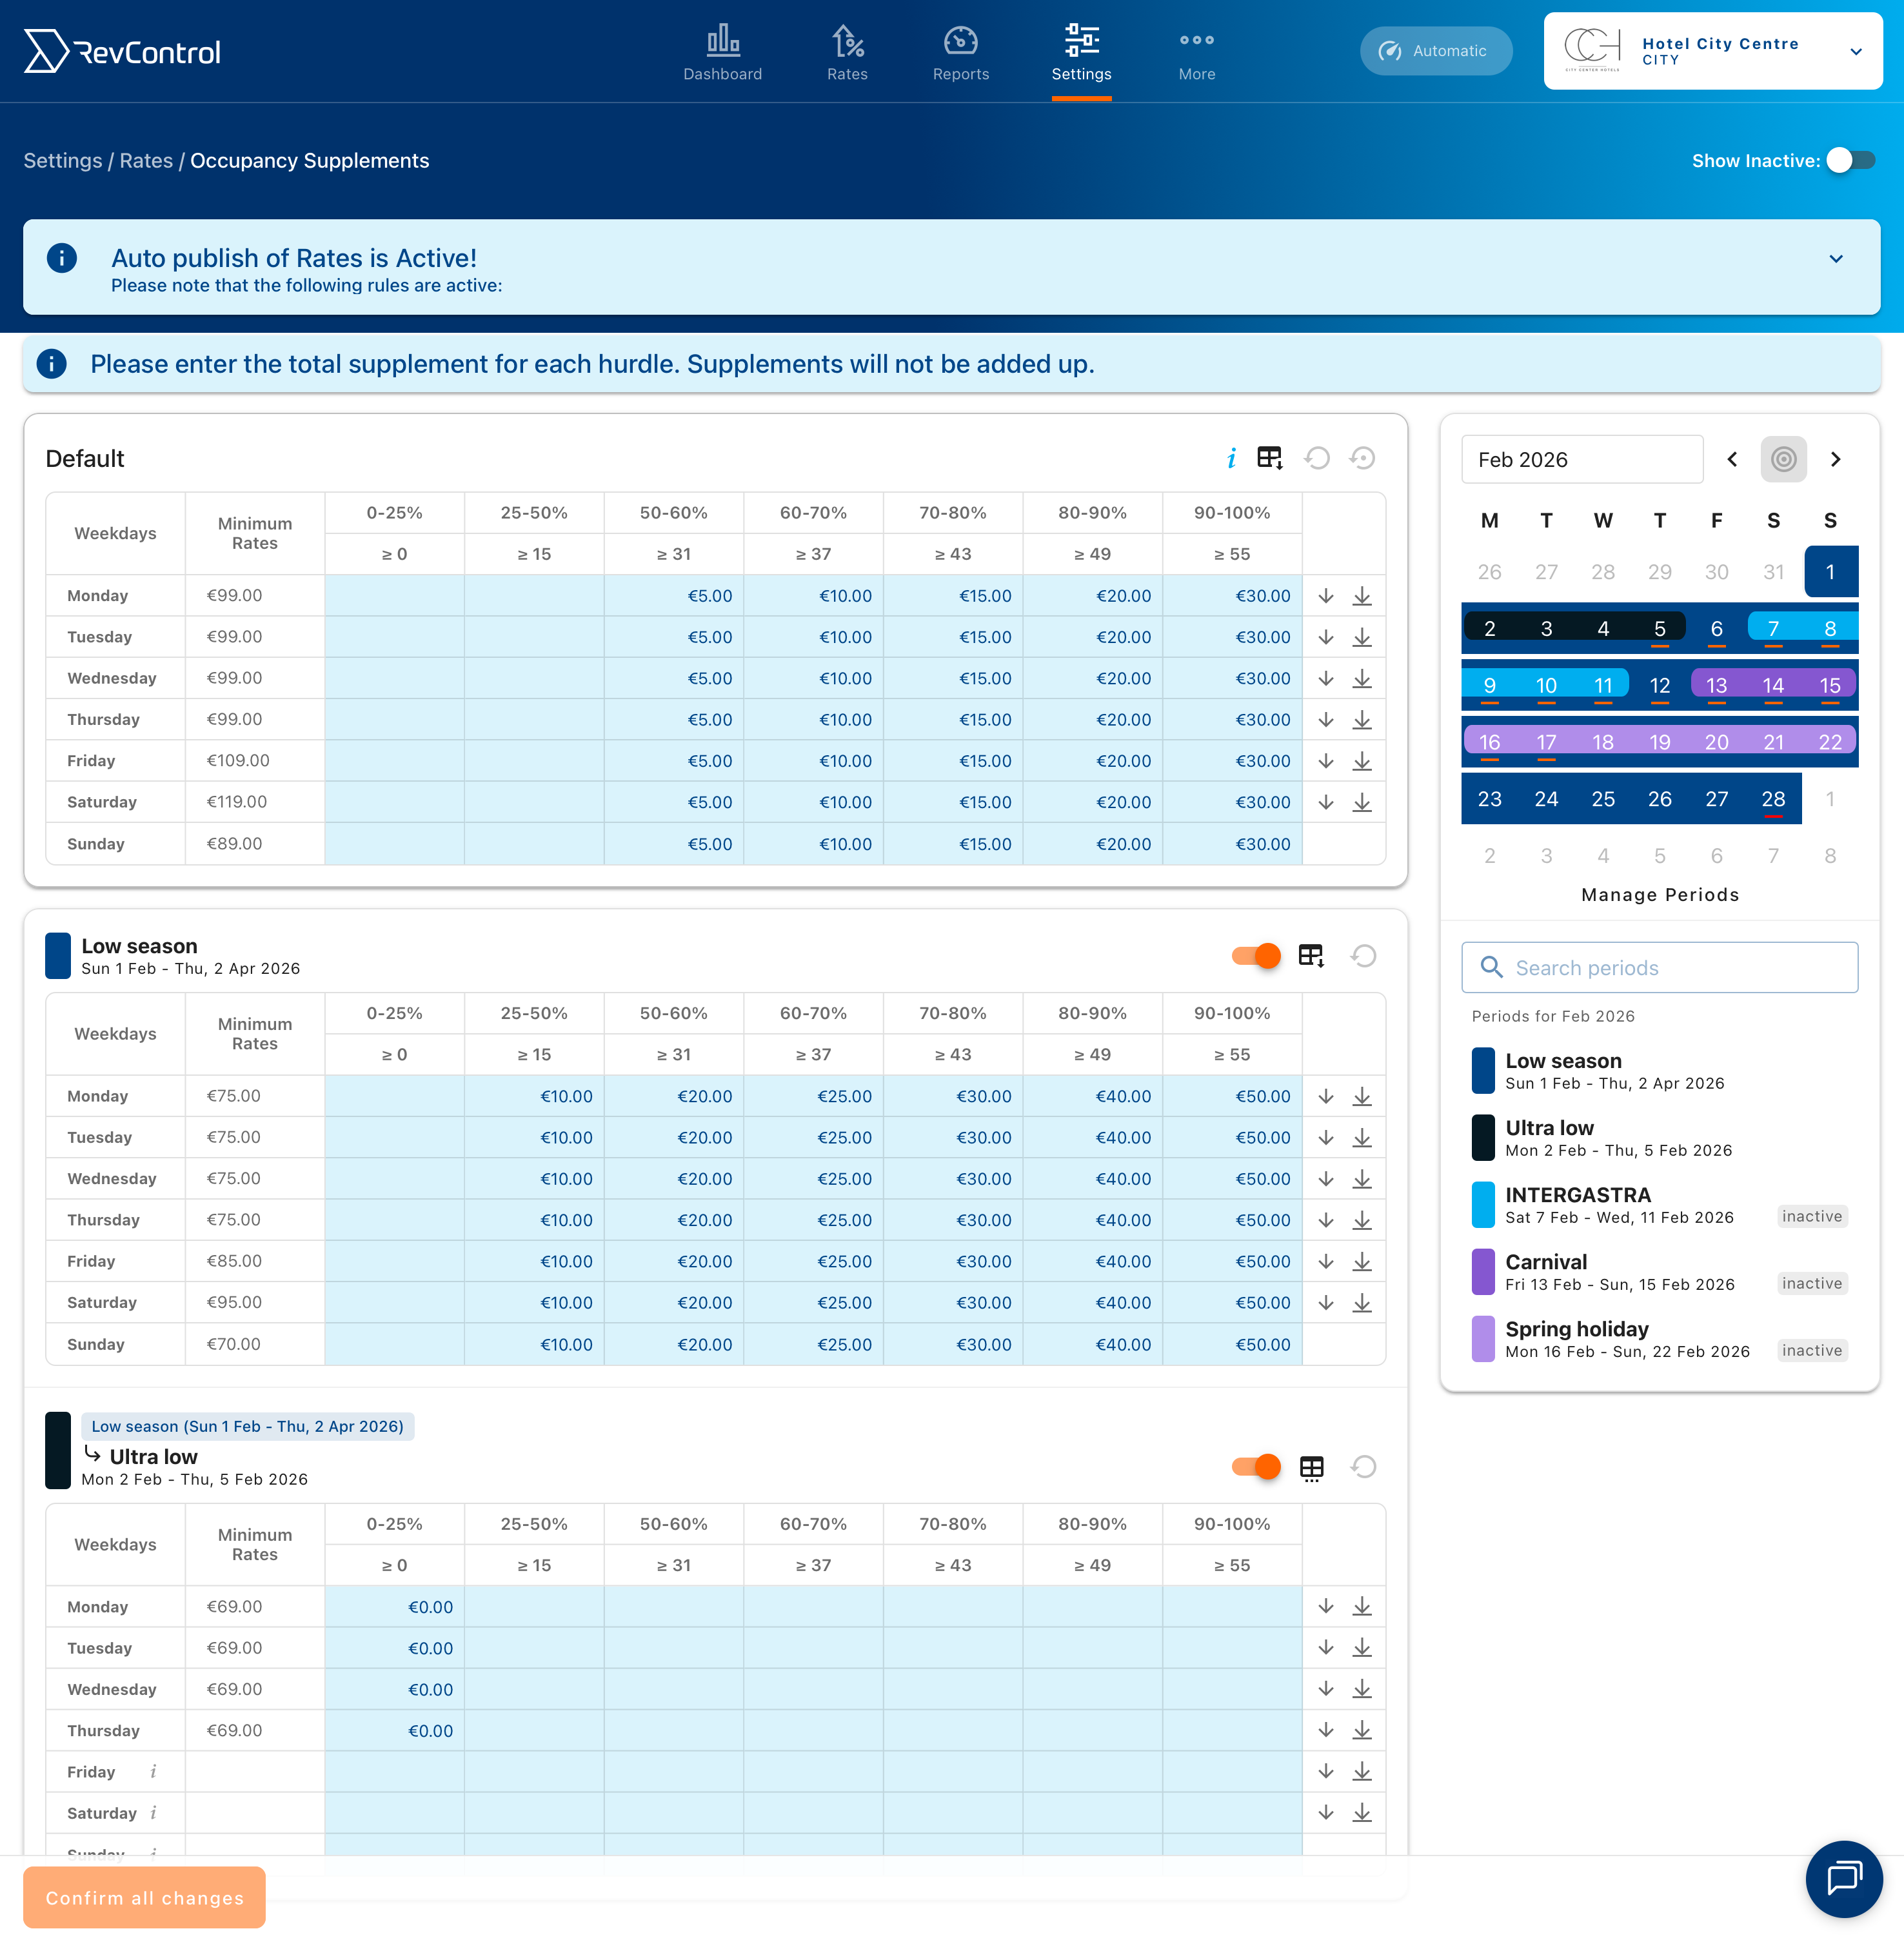Copy Default Monday supplements down one row
This screenshot has width=1904, height=1940.
coord(1326,596)
